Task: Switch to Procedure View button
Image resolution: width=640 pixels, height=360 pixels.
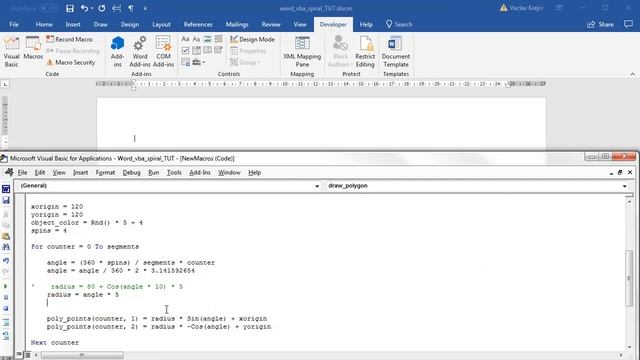Action: pos(19,355)
